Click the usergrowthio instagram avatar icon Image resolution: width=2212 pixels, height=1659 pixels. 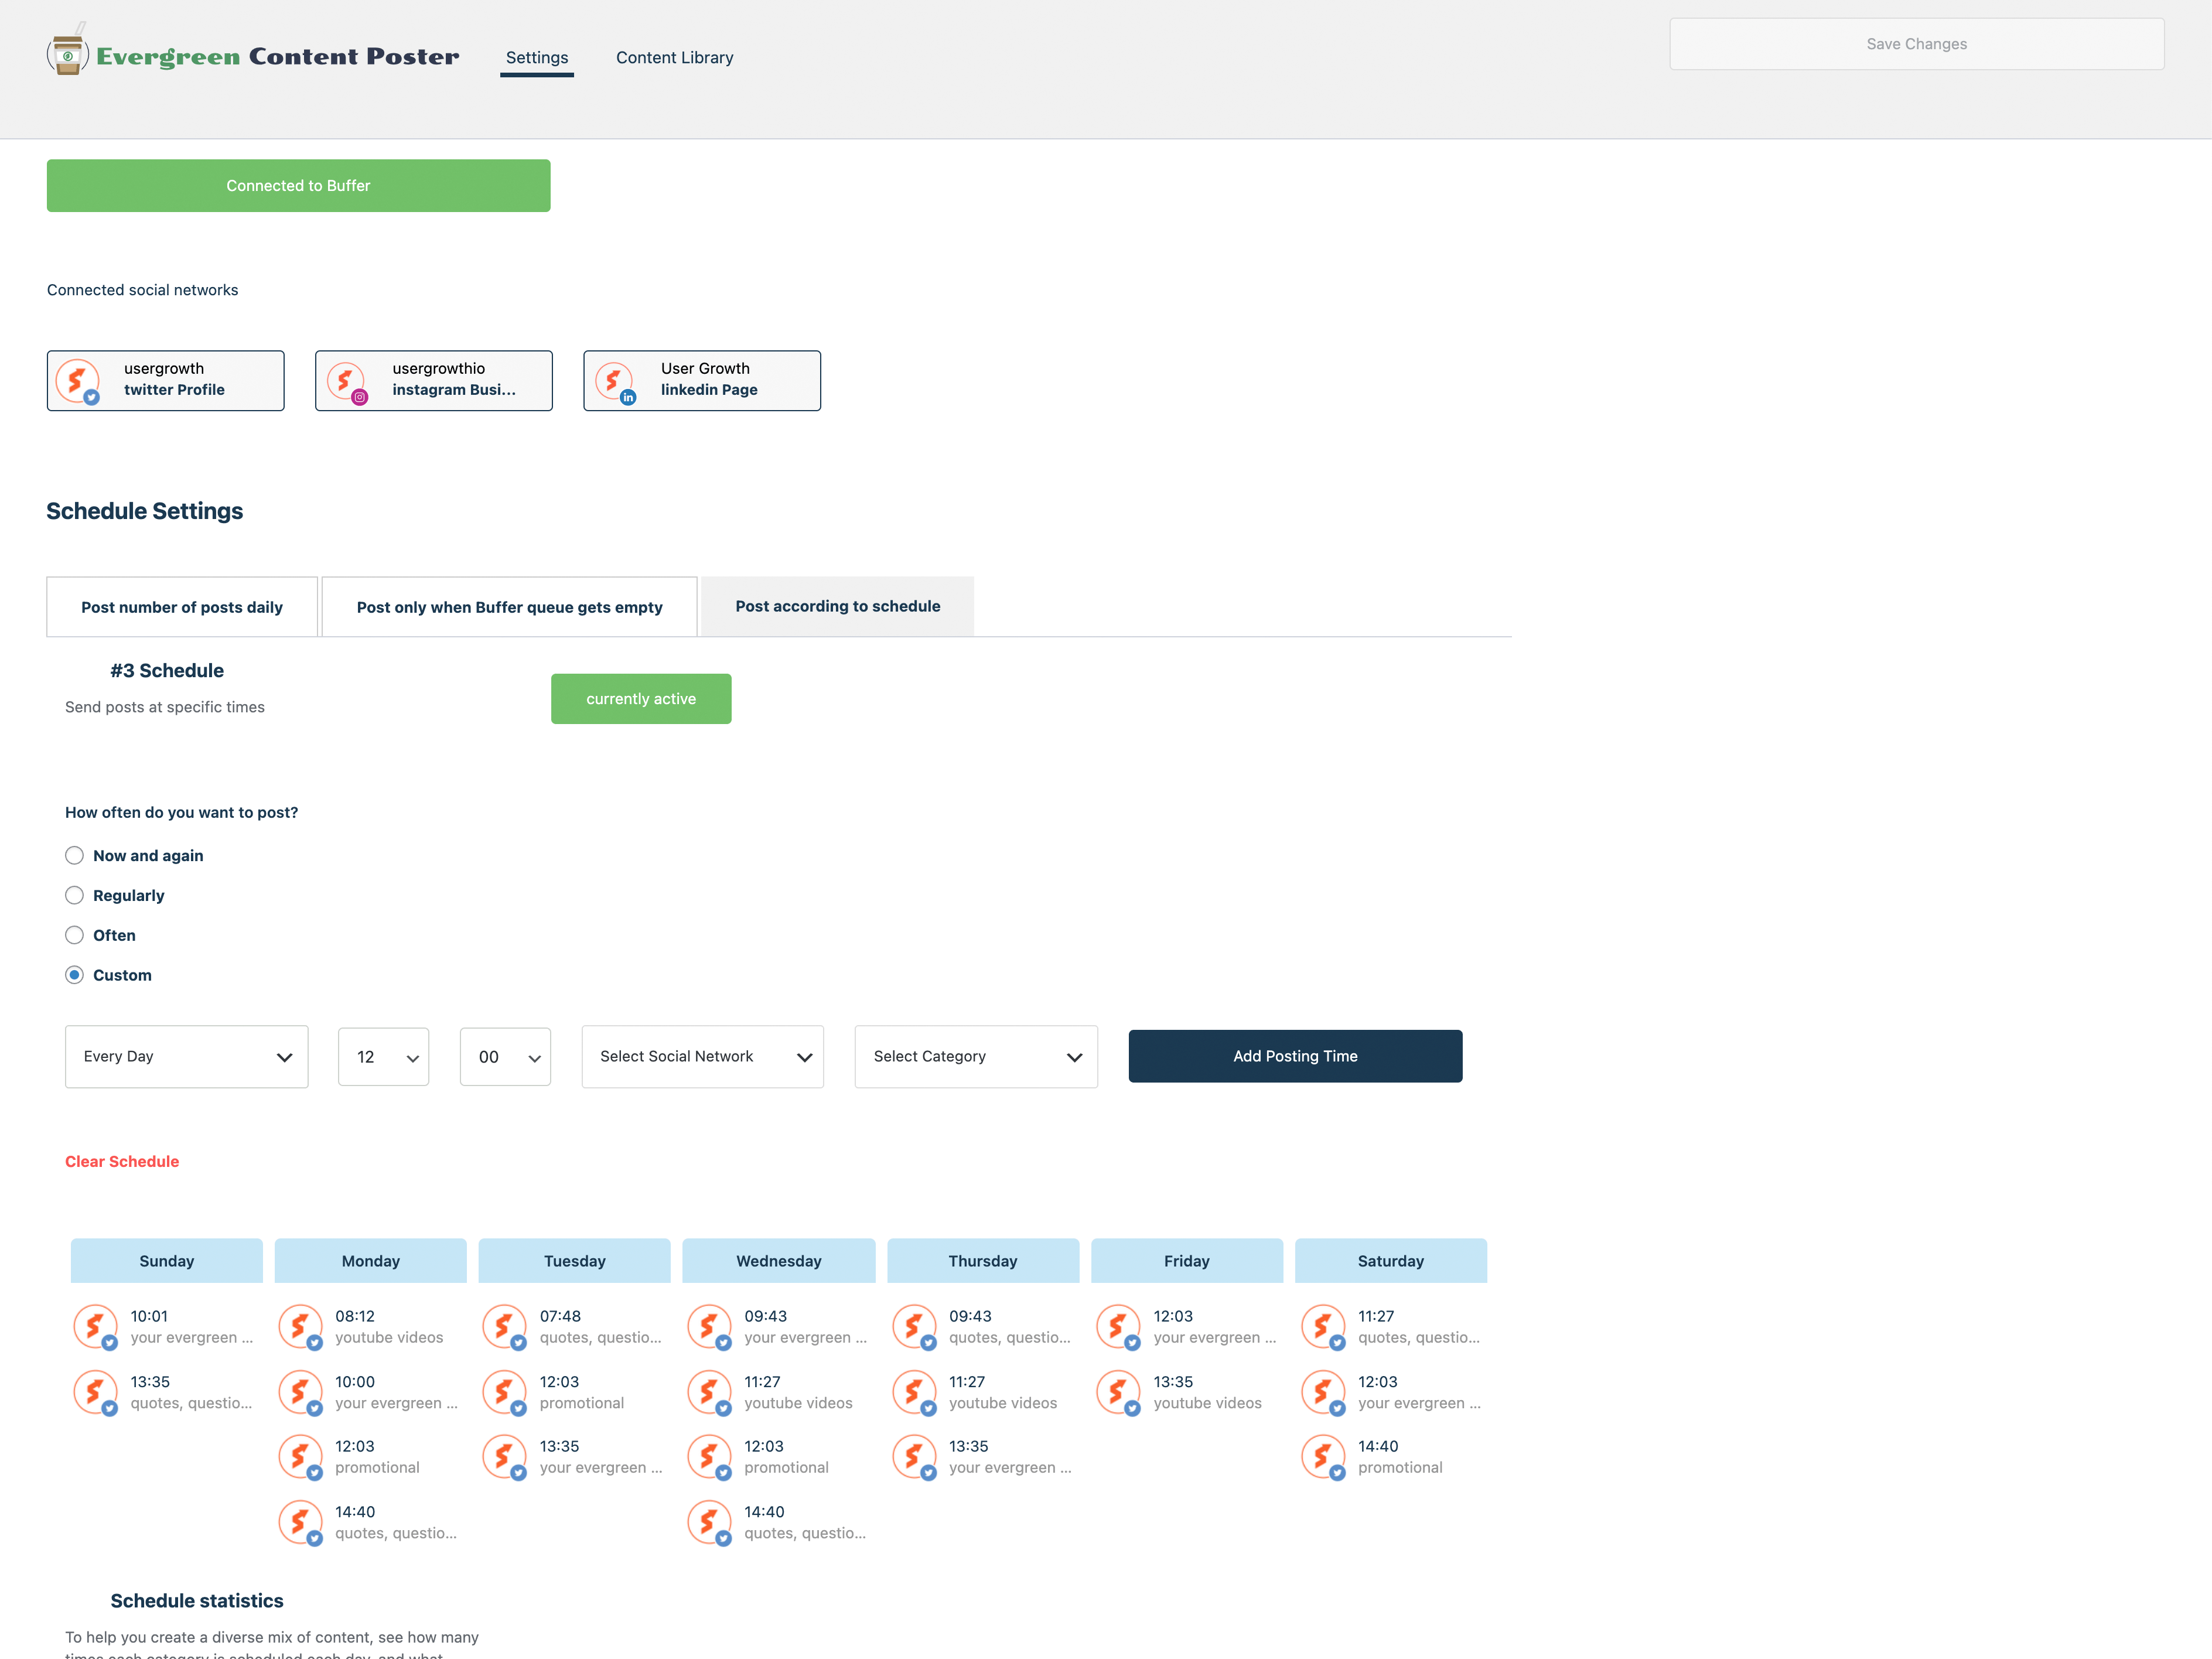click(346, 381)
